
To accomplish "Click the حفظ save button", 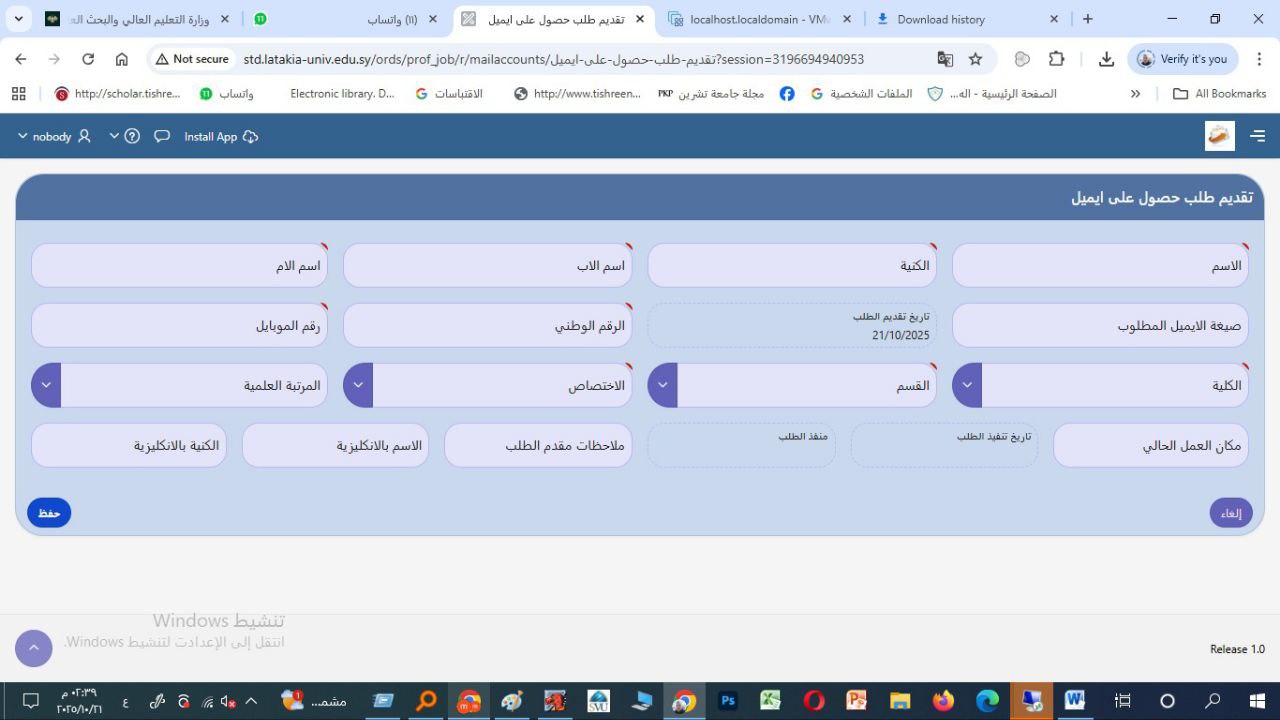I will (49, 513).
